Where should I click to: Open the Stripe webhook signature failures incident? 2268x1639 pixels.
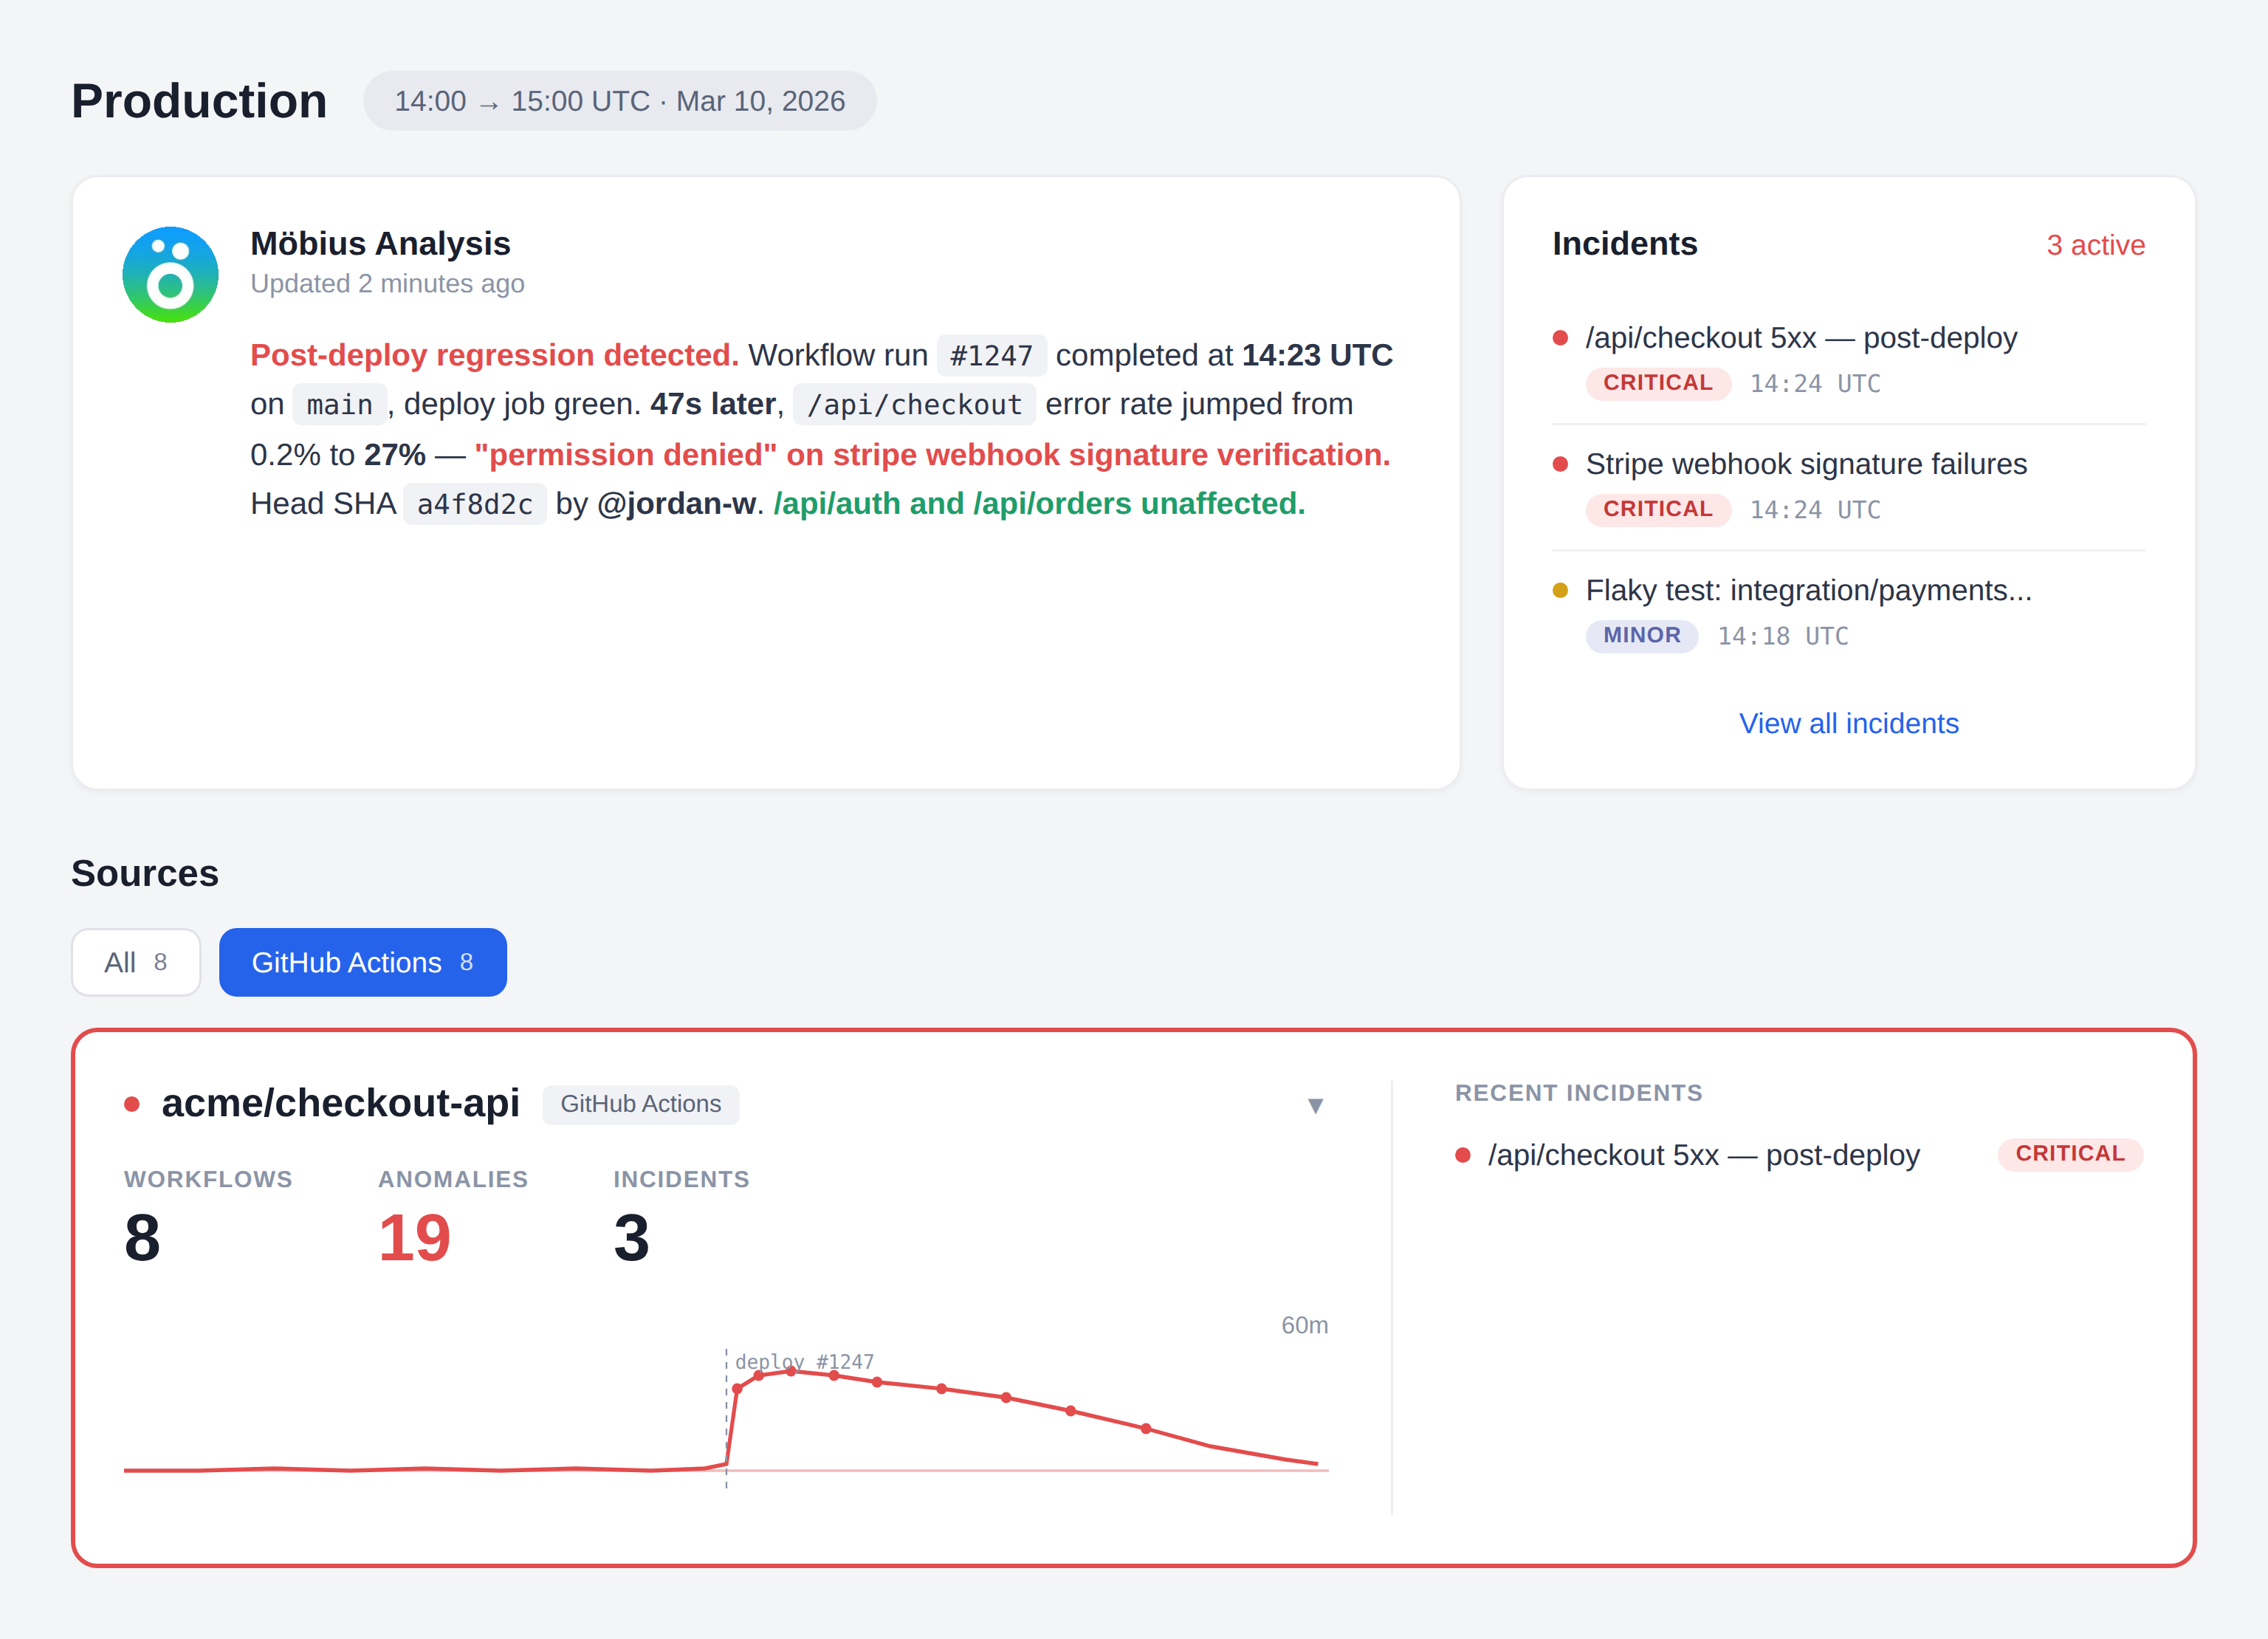click(1805, 464)
